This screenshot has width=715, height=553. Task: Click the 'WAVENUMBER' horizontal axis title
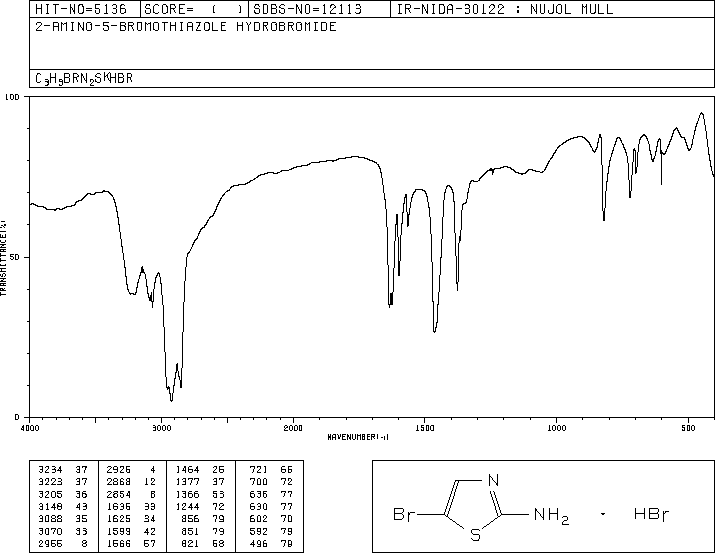(358, 437)
